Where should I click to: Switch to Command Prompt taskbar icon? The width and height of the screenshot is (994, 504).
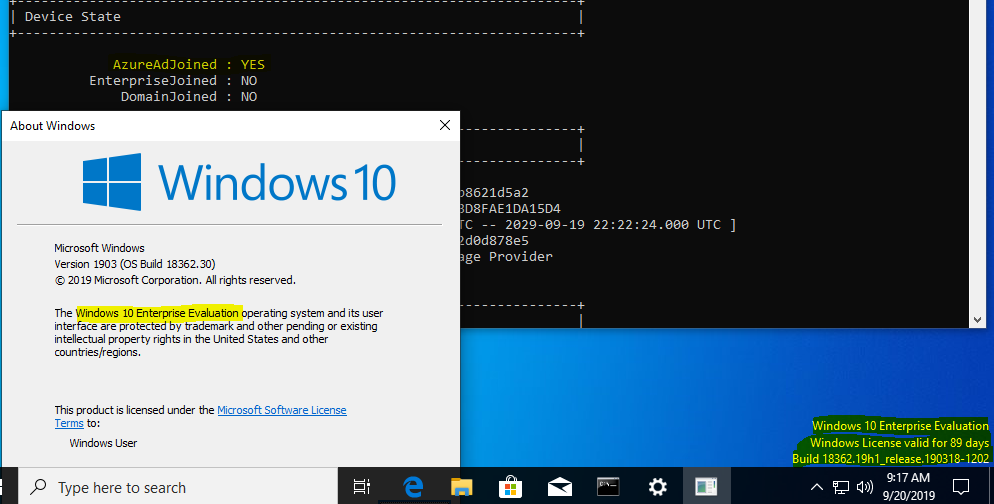[608, 487]
